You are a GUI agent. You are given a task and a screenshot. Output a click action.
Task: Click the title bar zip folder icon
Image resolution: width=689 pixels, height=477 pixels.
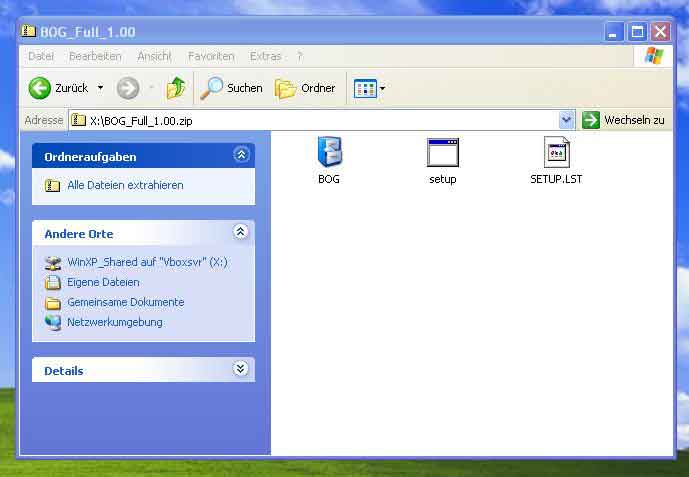pos(28,31)
